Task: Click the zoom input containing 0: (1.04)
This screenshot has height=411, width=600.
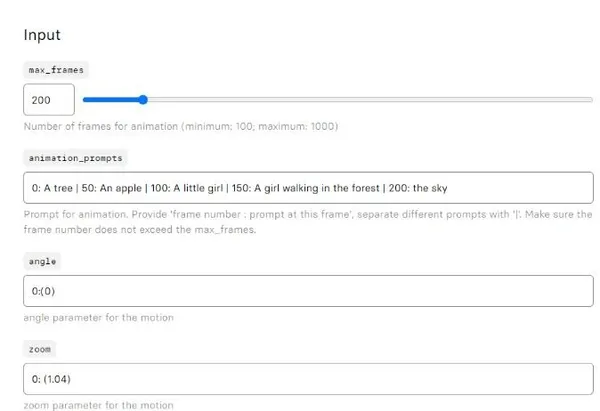Action: click(308, 379)
